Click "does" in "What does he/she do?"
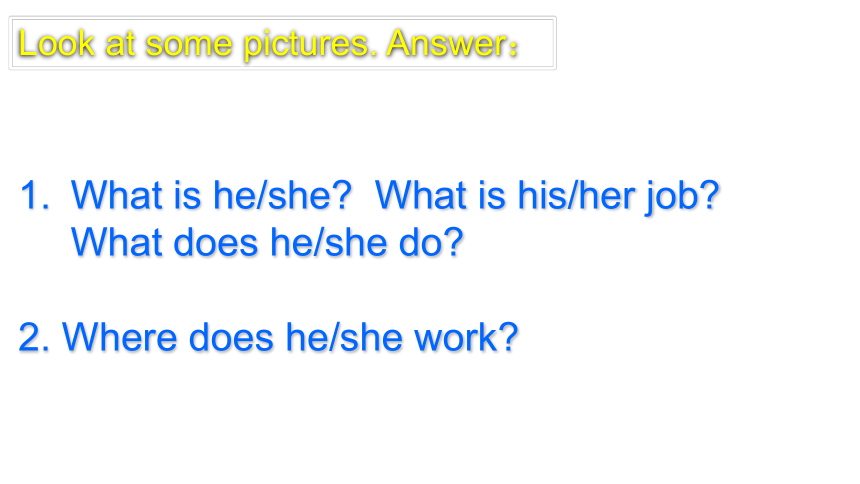 216,243
